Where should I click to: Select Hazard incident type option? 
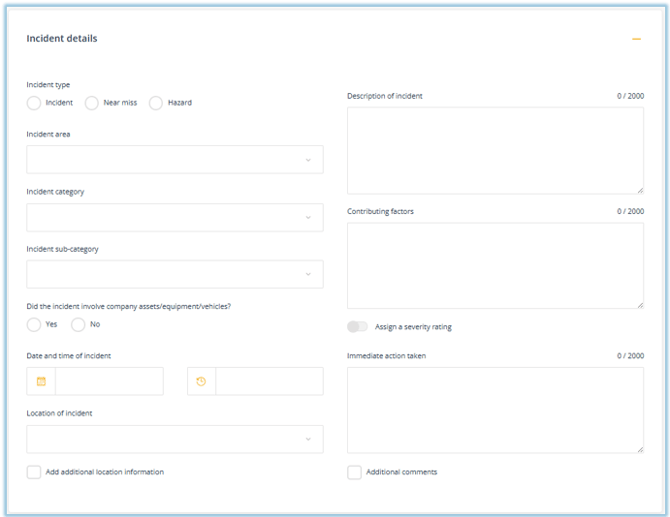coord(156,103)
